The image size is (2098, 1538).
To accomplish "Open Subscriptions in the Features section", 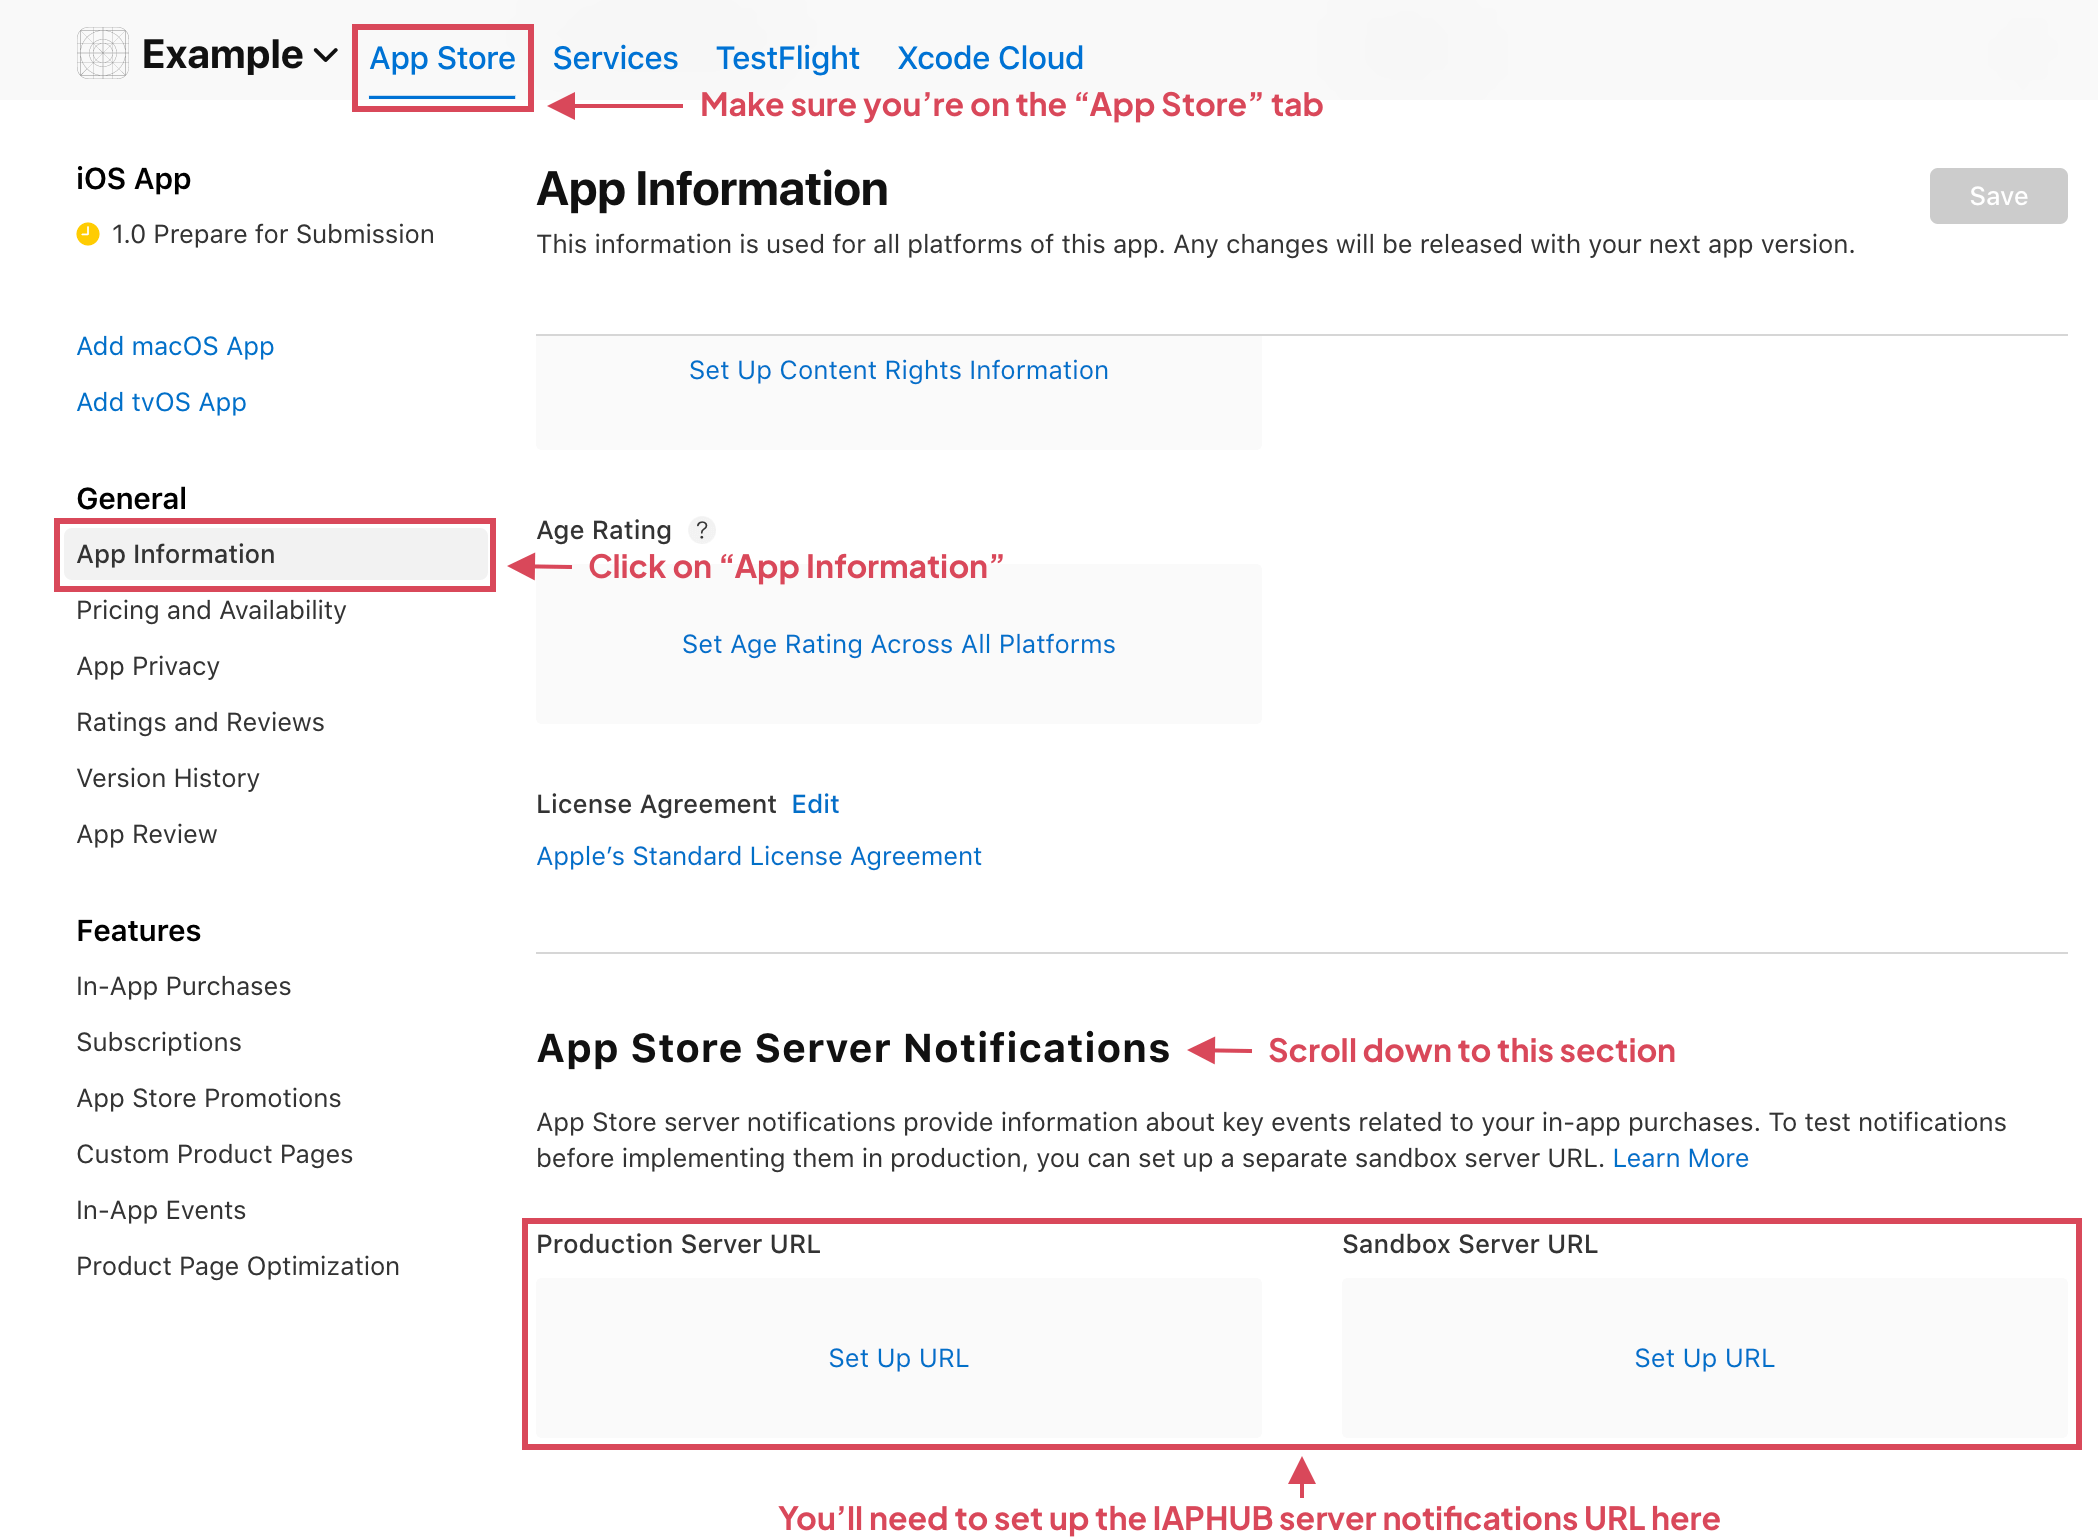I will click(x=159, y=1042).
